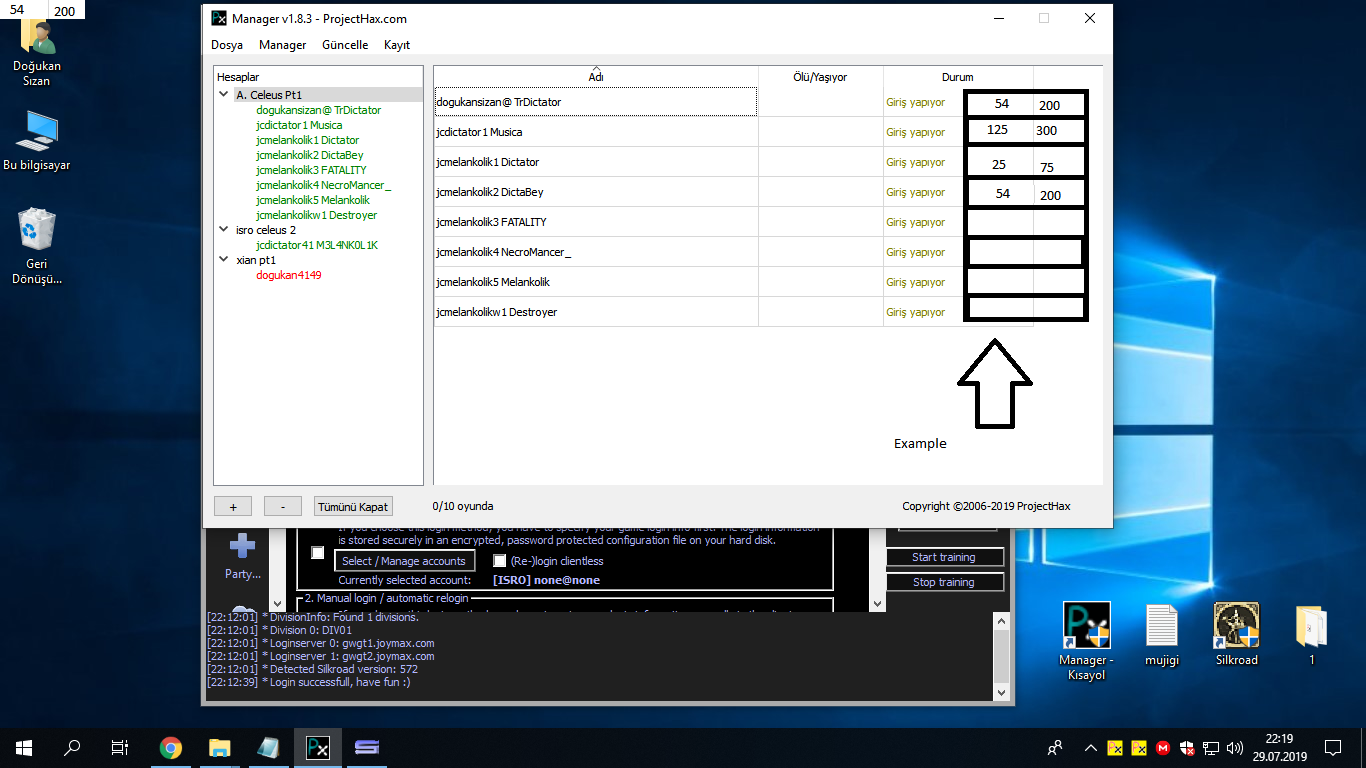Collapse the isro celeus 2 group
Viewport: 1366px width, 768px height.
[x=224, y=230]
